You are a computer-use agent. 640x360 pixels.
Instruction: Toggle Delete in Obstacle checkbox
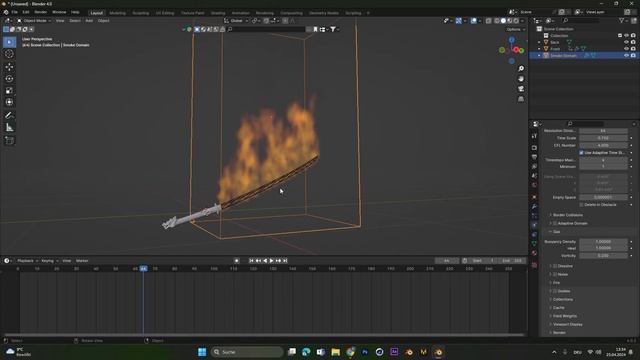[581, 204]
